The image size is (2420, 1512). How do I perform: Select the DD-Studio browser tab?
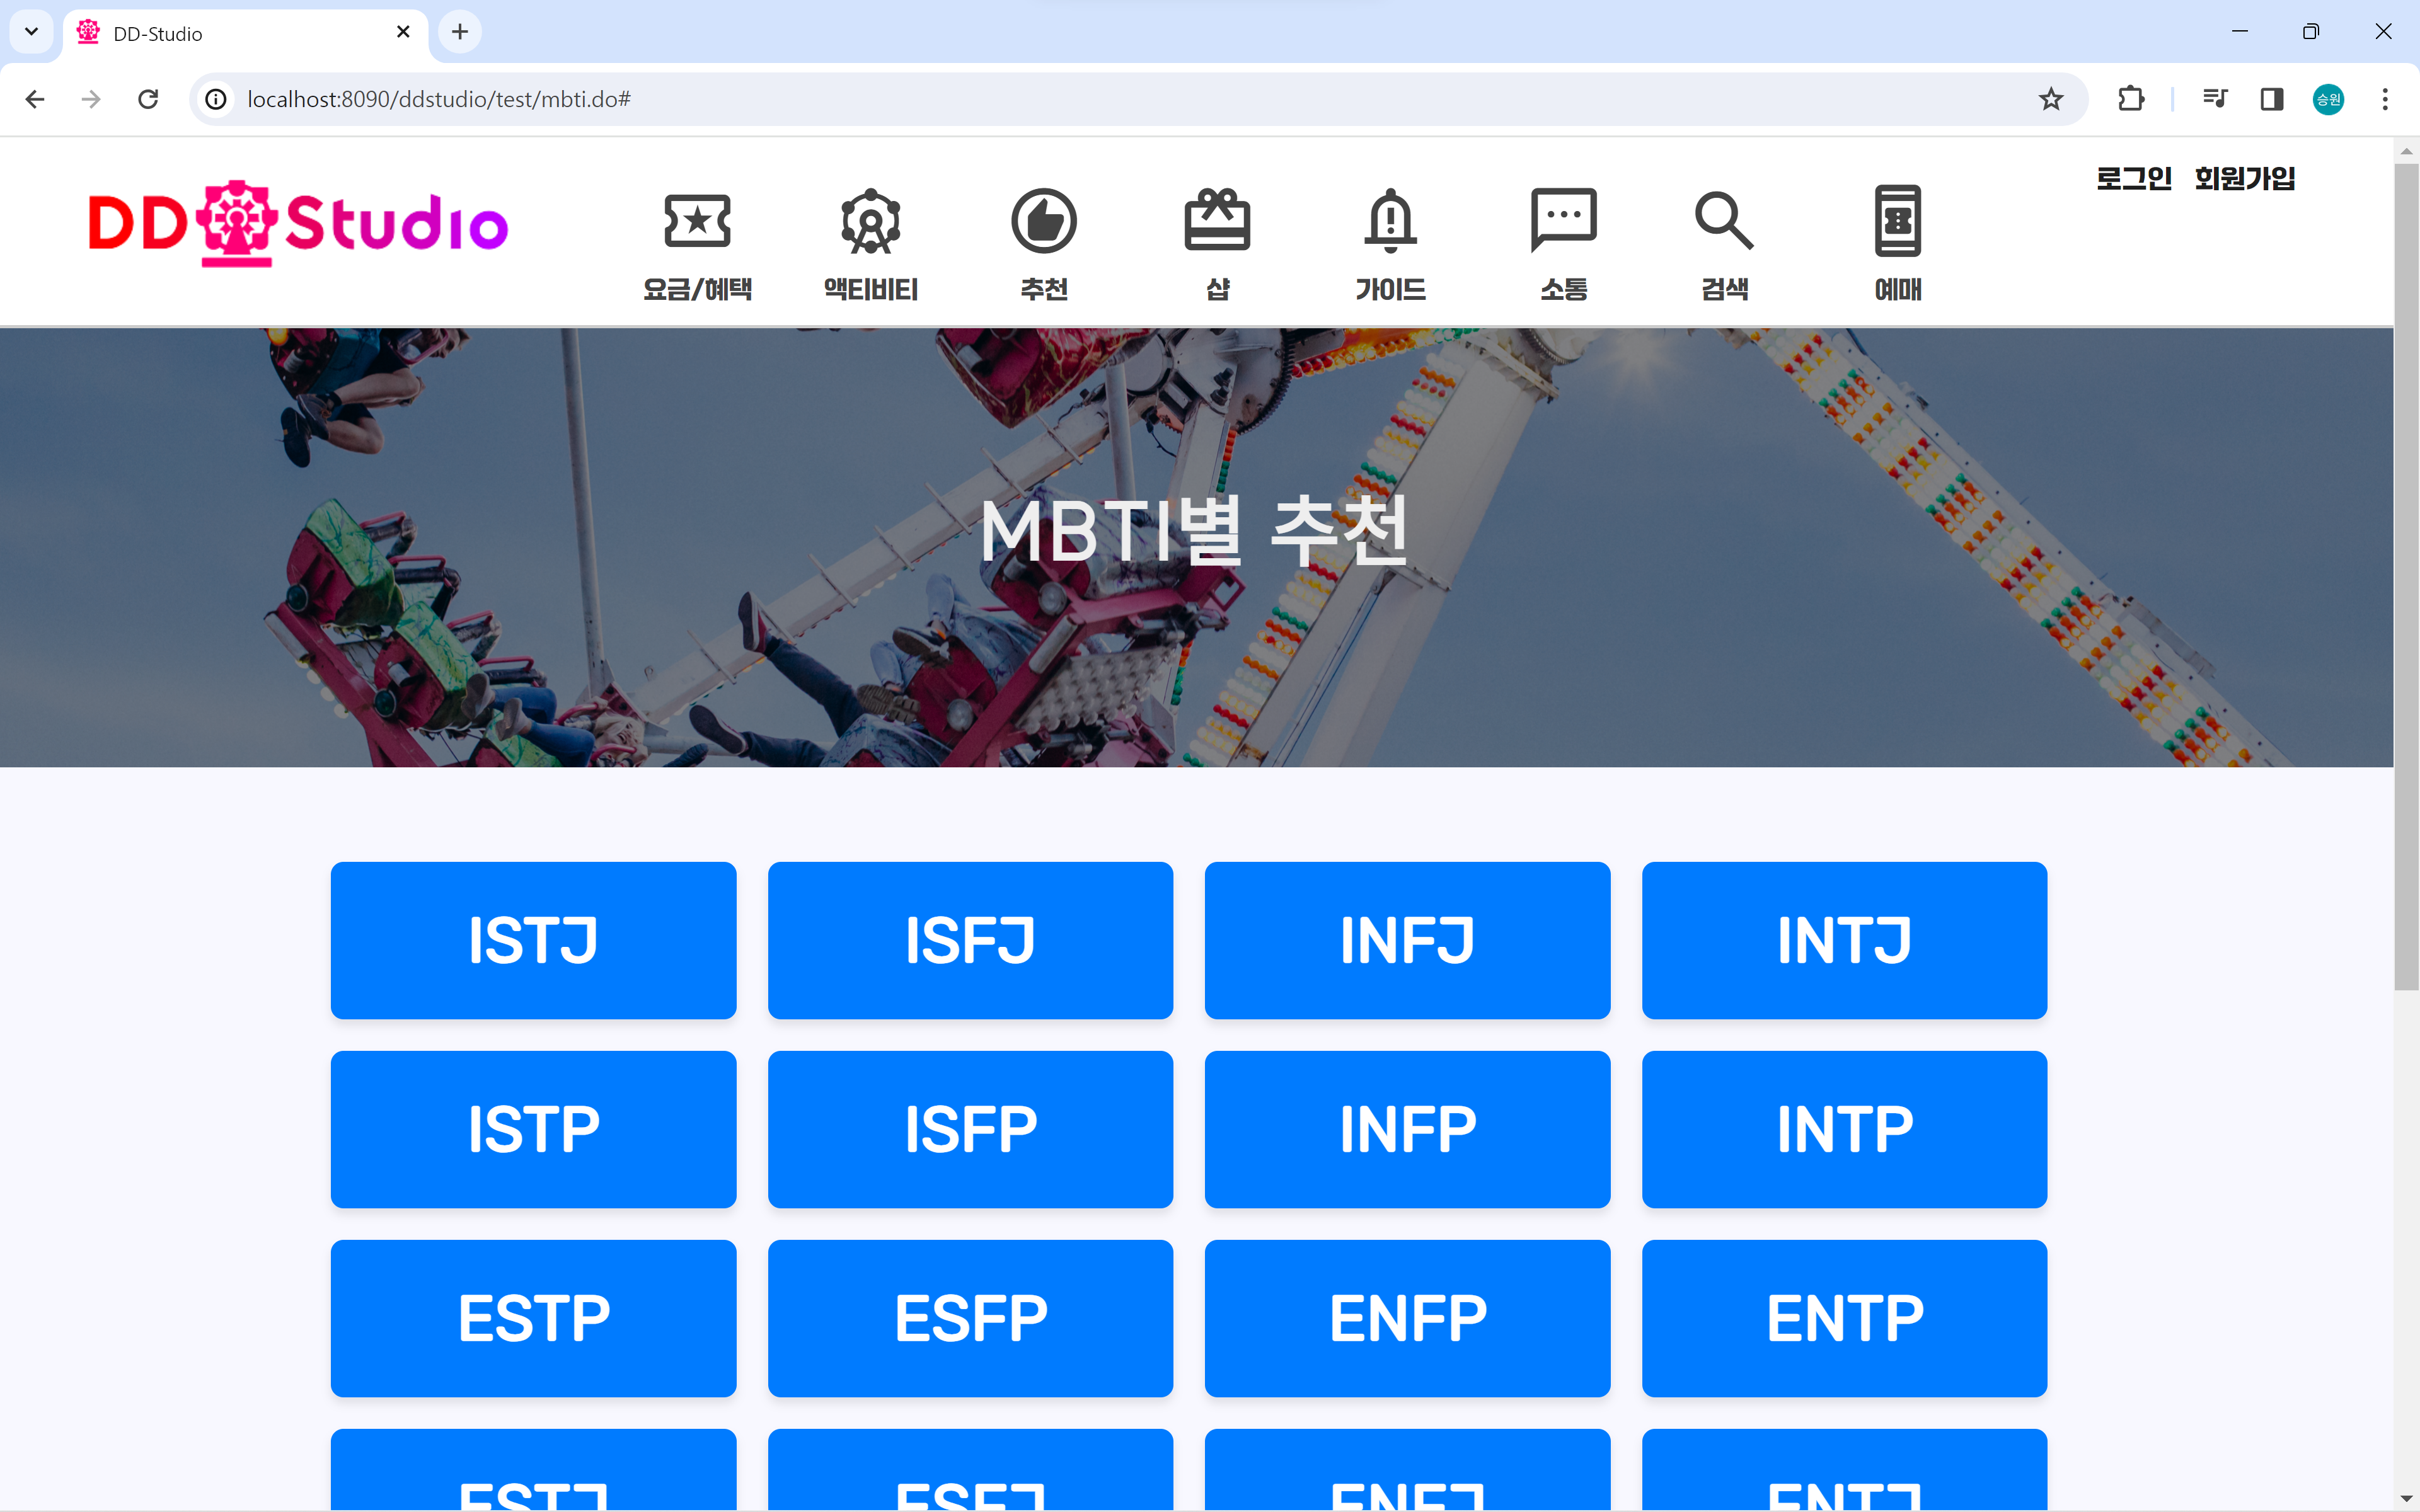[246, 33]
